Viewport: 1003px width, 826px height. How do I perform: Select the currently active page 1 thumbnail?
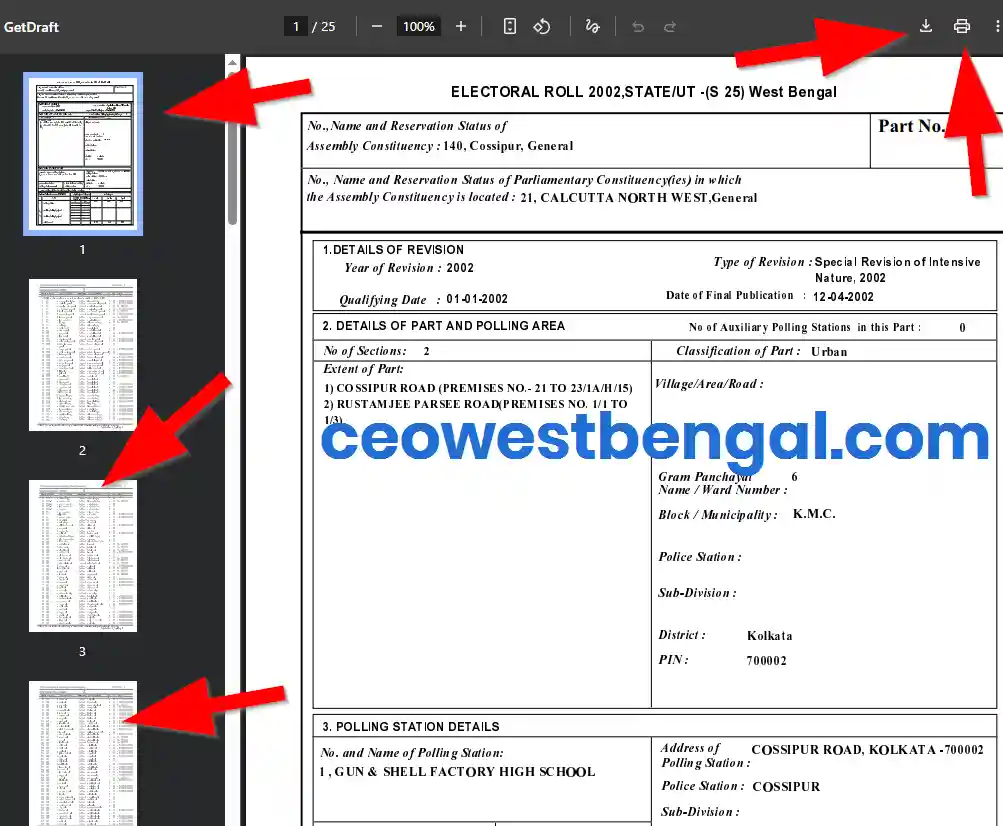tap(82, 153)
